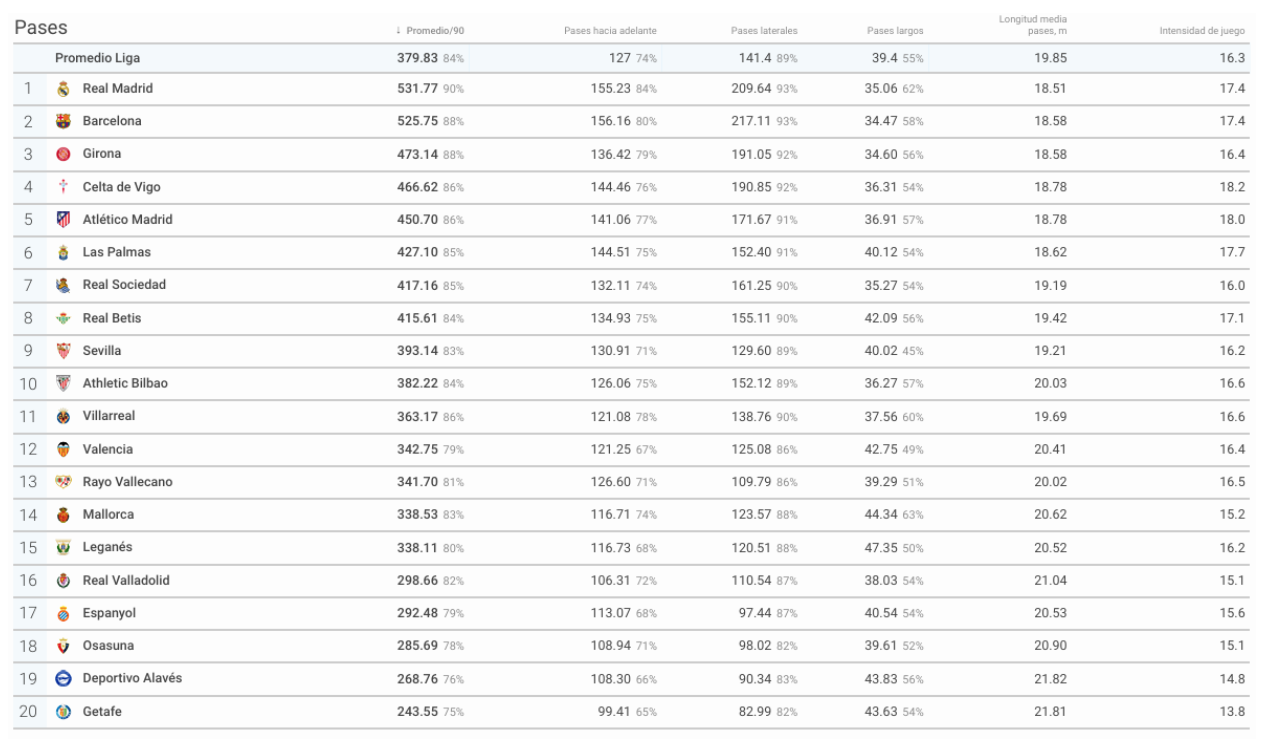Click Real Valladolid 21.04 pass length
This screenshot has width=1272, height=740.
click(x=1051, y=580)
